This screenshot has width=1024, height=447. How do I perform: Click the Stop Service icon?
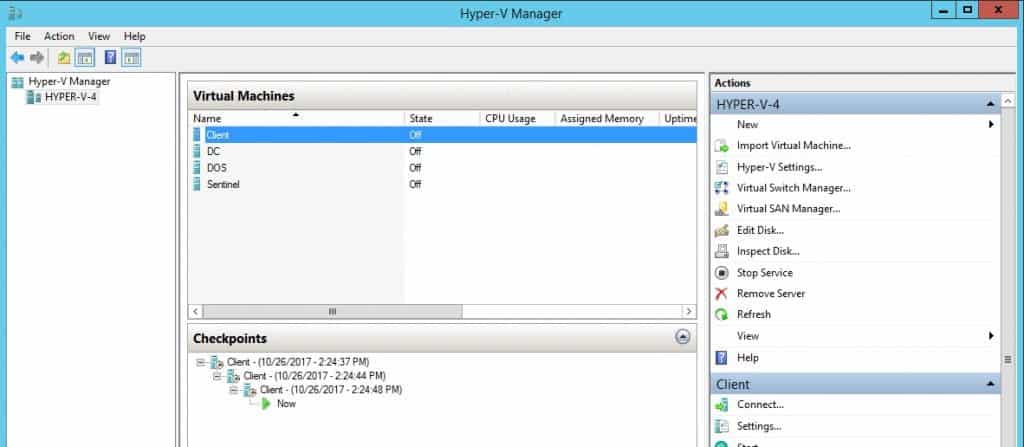coord(722,273)
